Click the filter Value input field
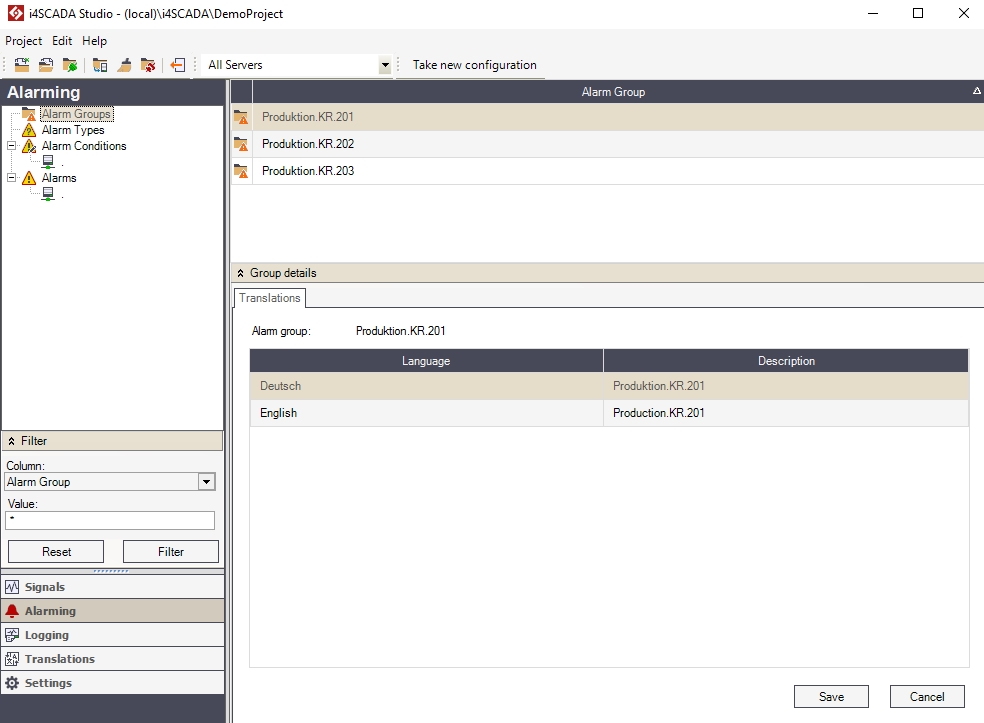This screenshot has height=723, width=984. [110, 520]
